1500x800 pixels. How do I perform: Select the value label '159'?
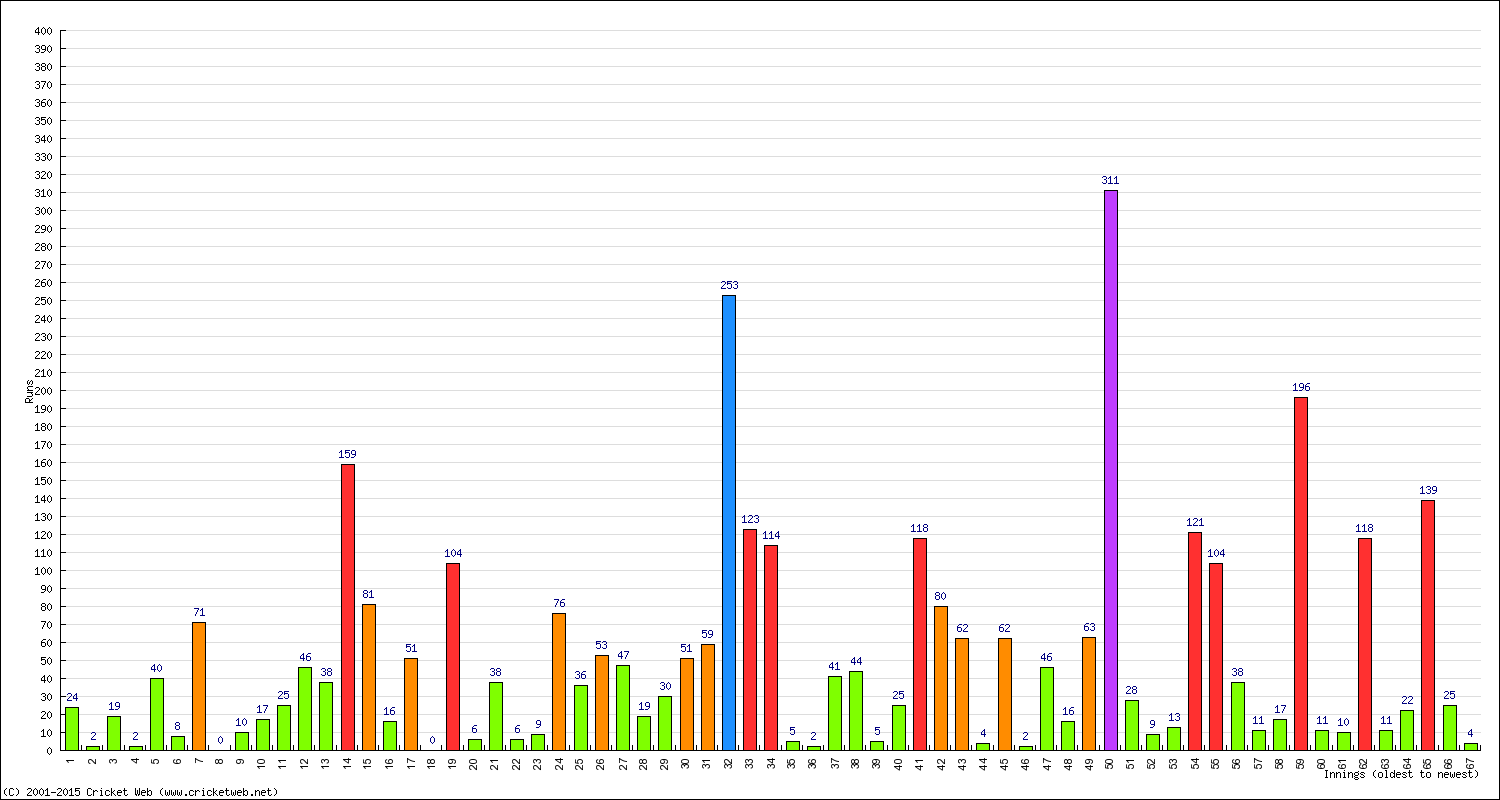tap(347, 454)
